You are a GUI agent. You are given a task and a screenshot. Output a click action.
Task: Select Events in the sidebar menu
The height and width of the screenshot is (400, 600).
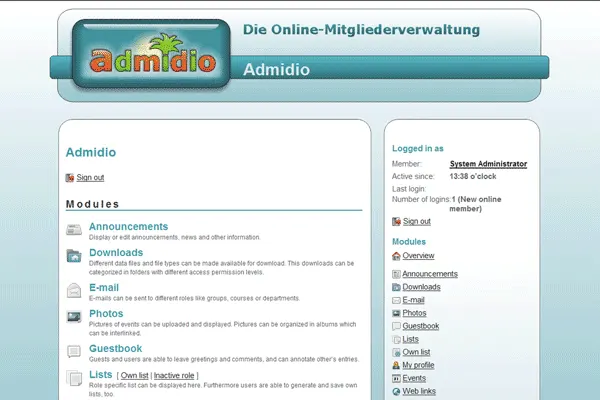tap(414, 378)
